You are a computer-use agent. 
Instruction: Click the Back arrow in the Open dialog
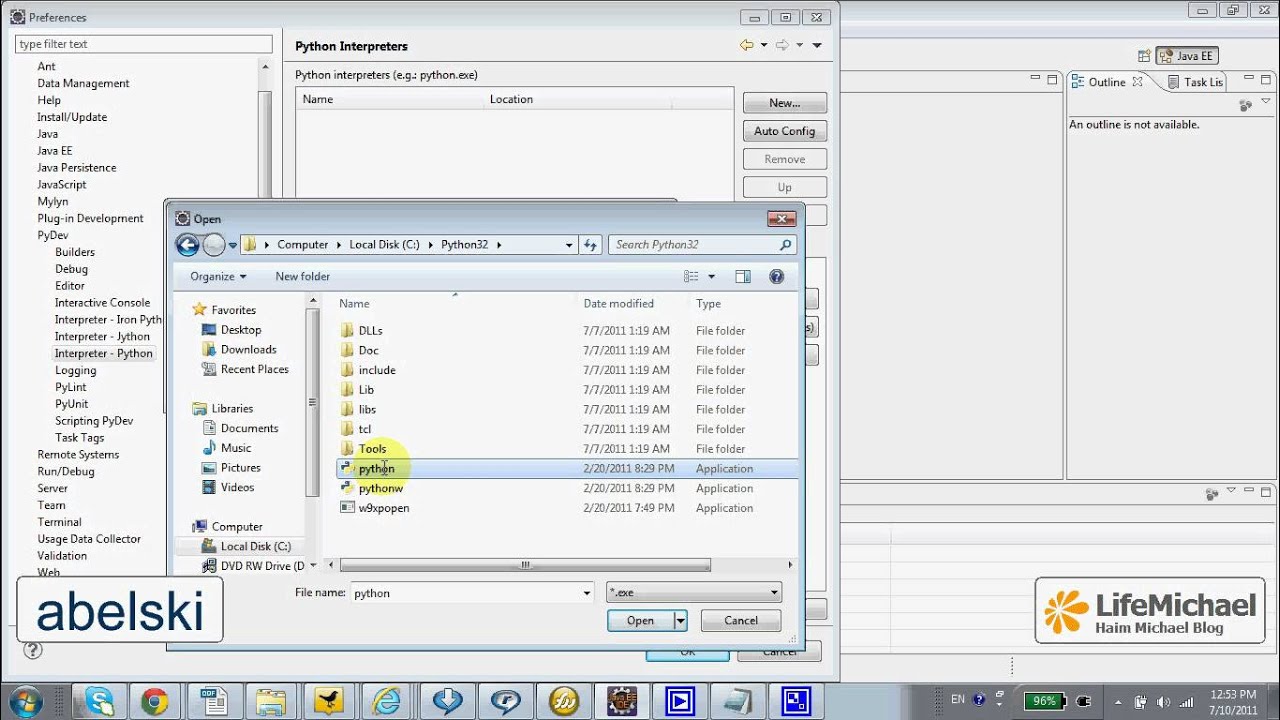tap(187, 244)
